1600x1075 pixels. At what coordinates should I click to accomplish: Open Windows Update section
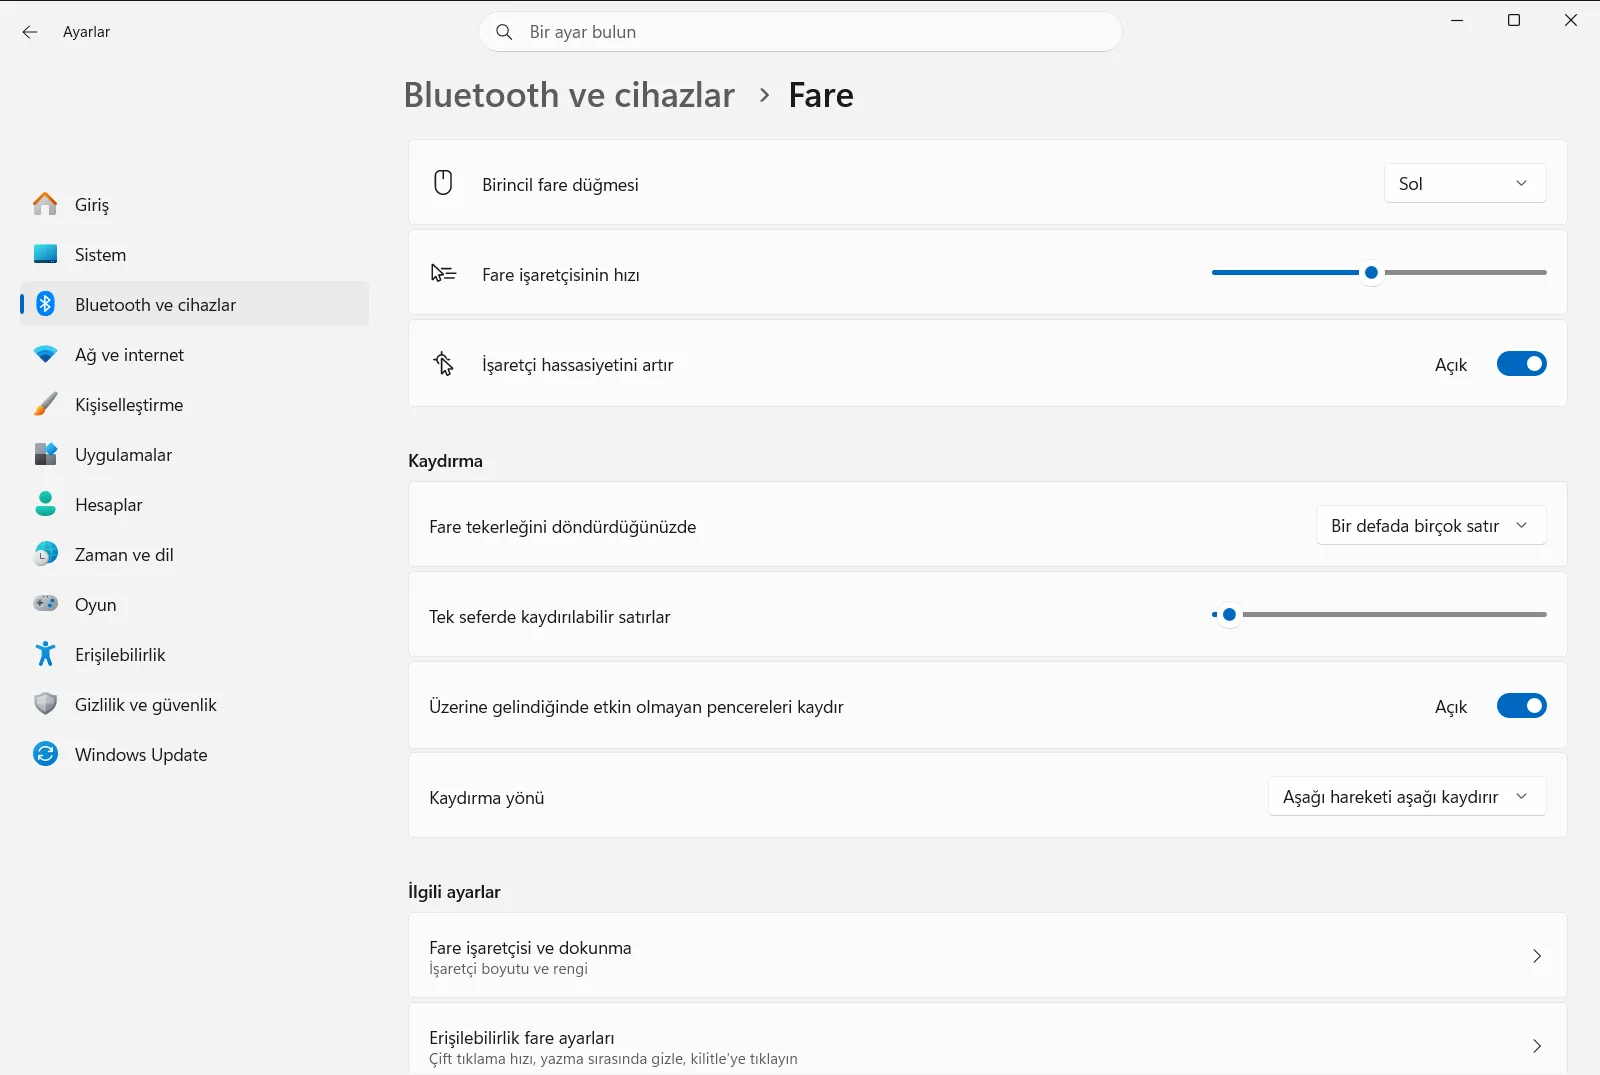click(x=194, y=754)
